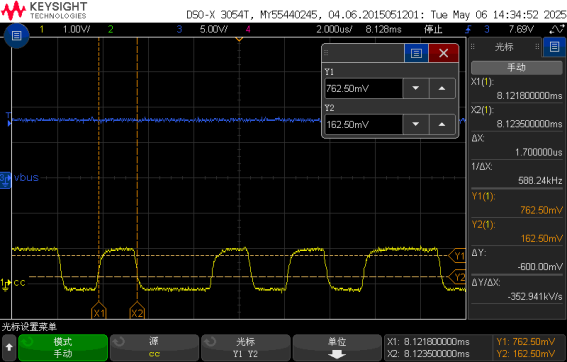Open the 模式 手动 mode softkey

coord(63,348)
